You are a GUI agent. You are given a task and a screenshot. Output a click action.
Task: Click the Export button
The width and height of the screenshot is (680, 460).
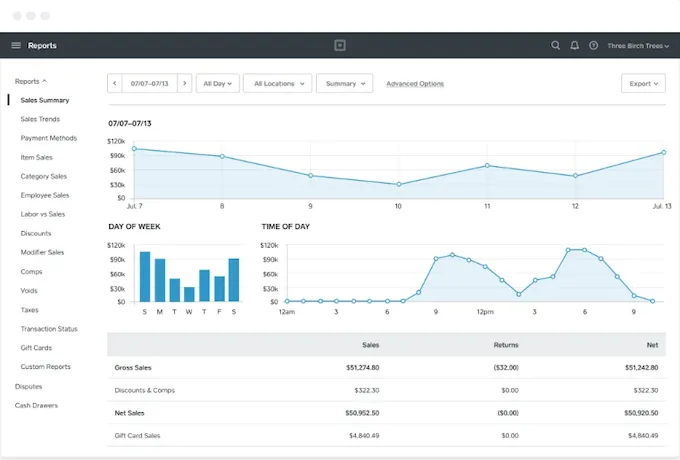point(643,84)
